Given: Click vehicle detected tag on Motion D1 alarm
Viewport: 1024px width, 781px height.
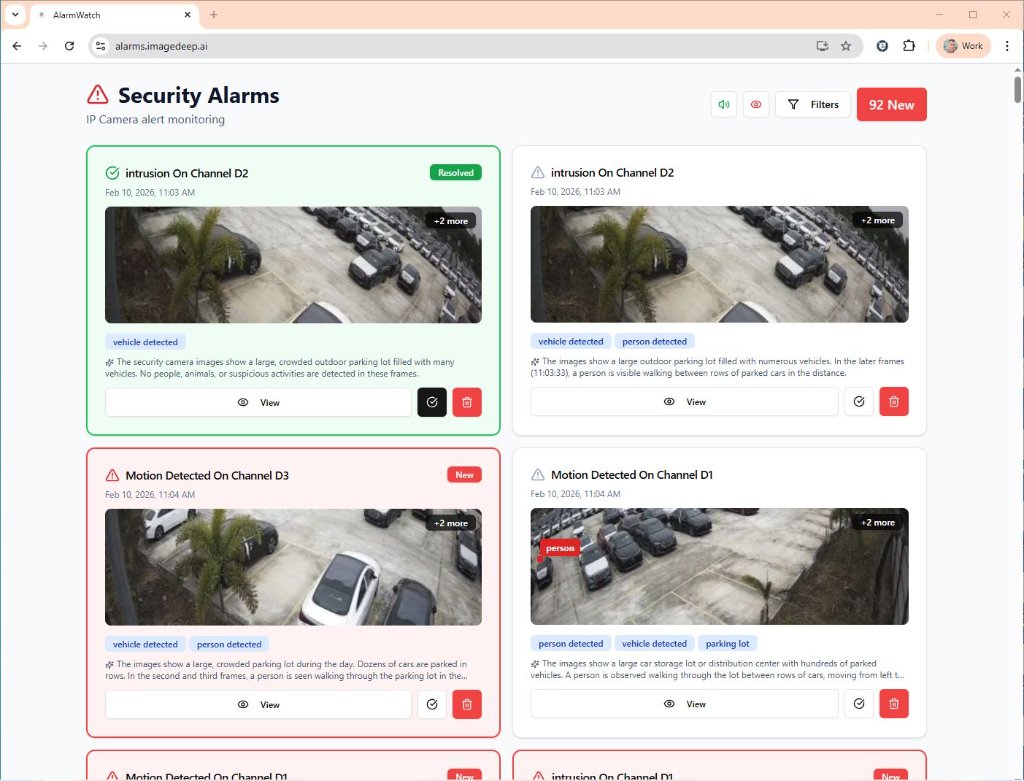Looking at the screenshot, I should pyautogui.click(x=654, y=644).
